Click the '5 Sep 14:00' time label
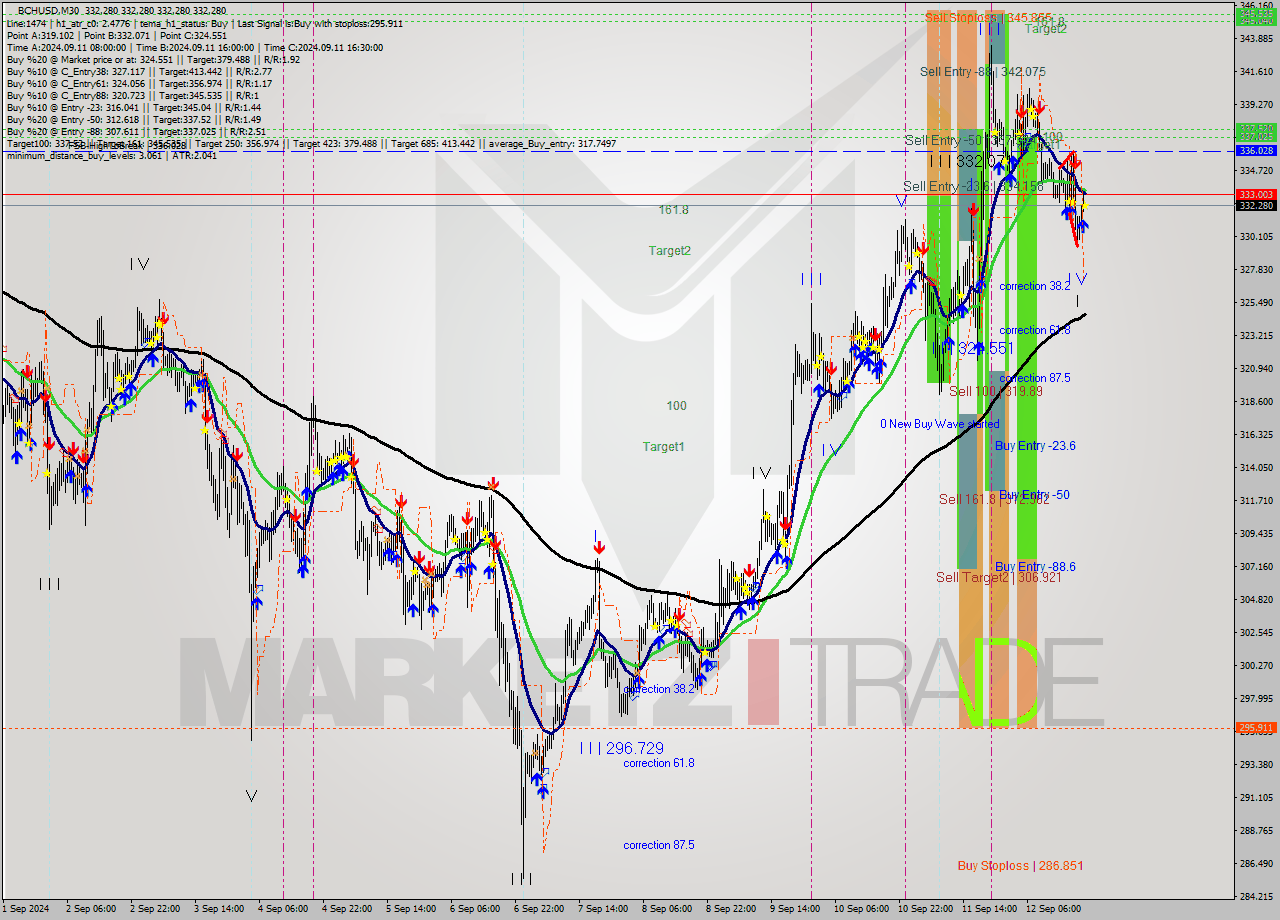Screen dimensions: 1280x920 (x=411, y=909)
